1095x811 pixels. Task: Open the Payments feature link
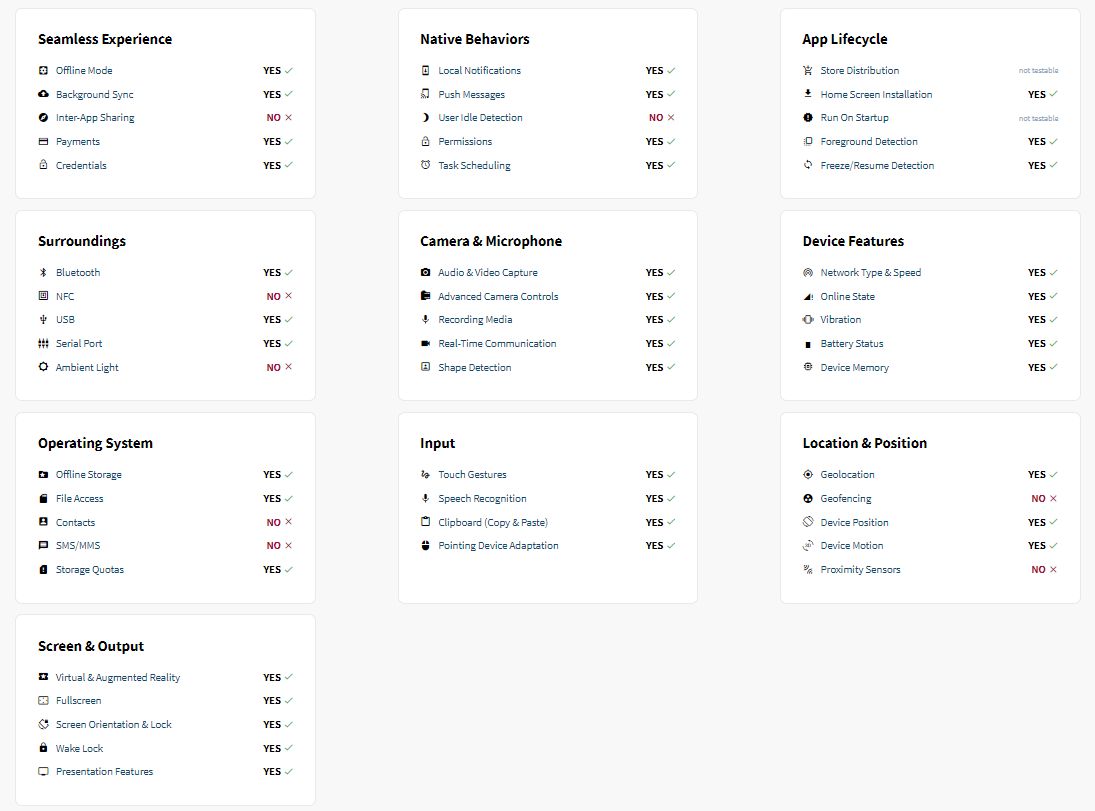78,142
